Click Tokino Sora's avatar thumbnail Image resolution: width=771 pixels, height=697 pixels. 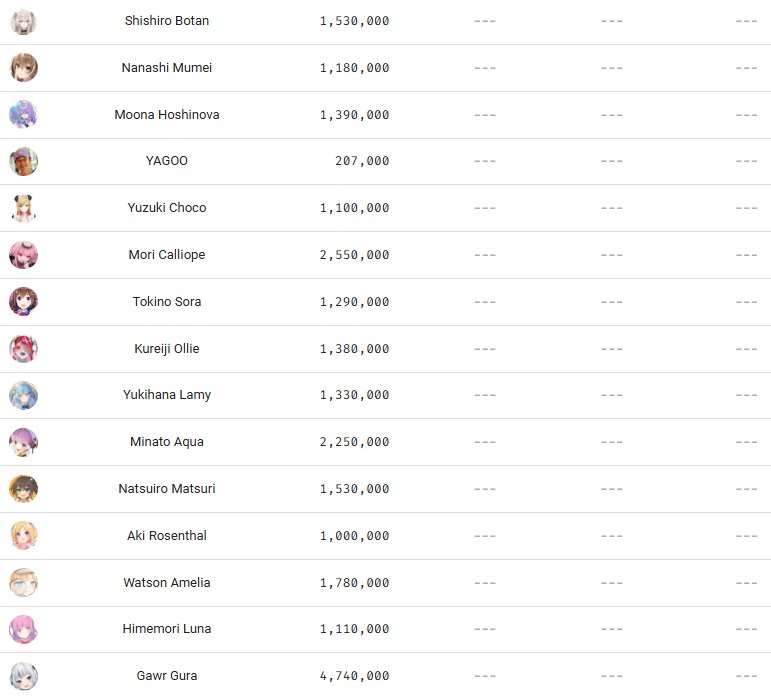[x=24, y=302]
